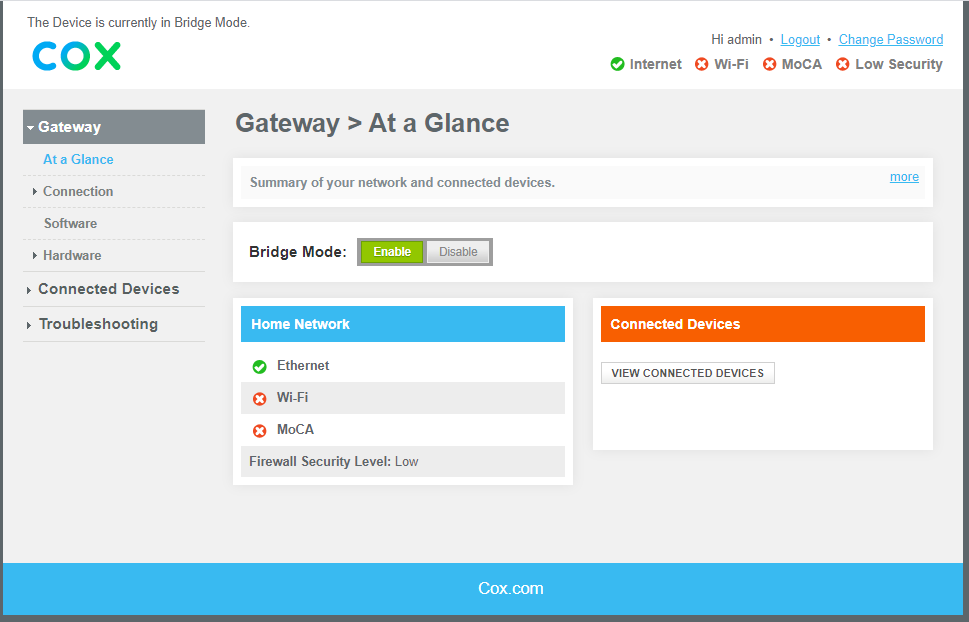Click the Cox logo
969x622 pixels.
76,57
